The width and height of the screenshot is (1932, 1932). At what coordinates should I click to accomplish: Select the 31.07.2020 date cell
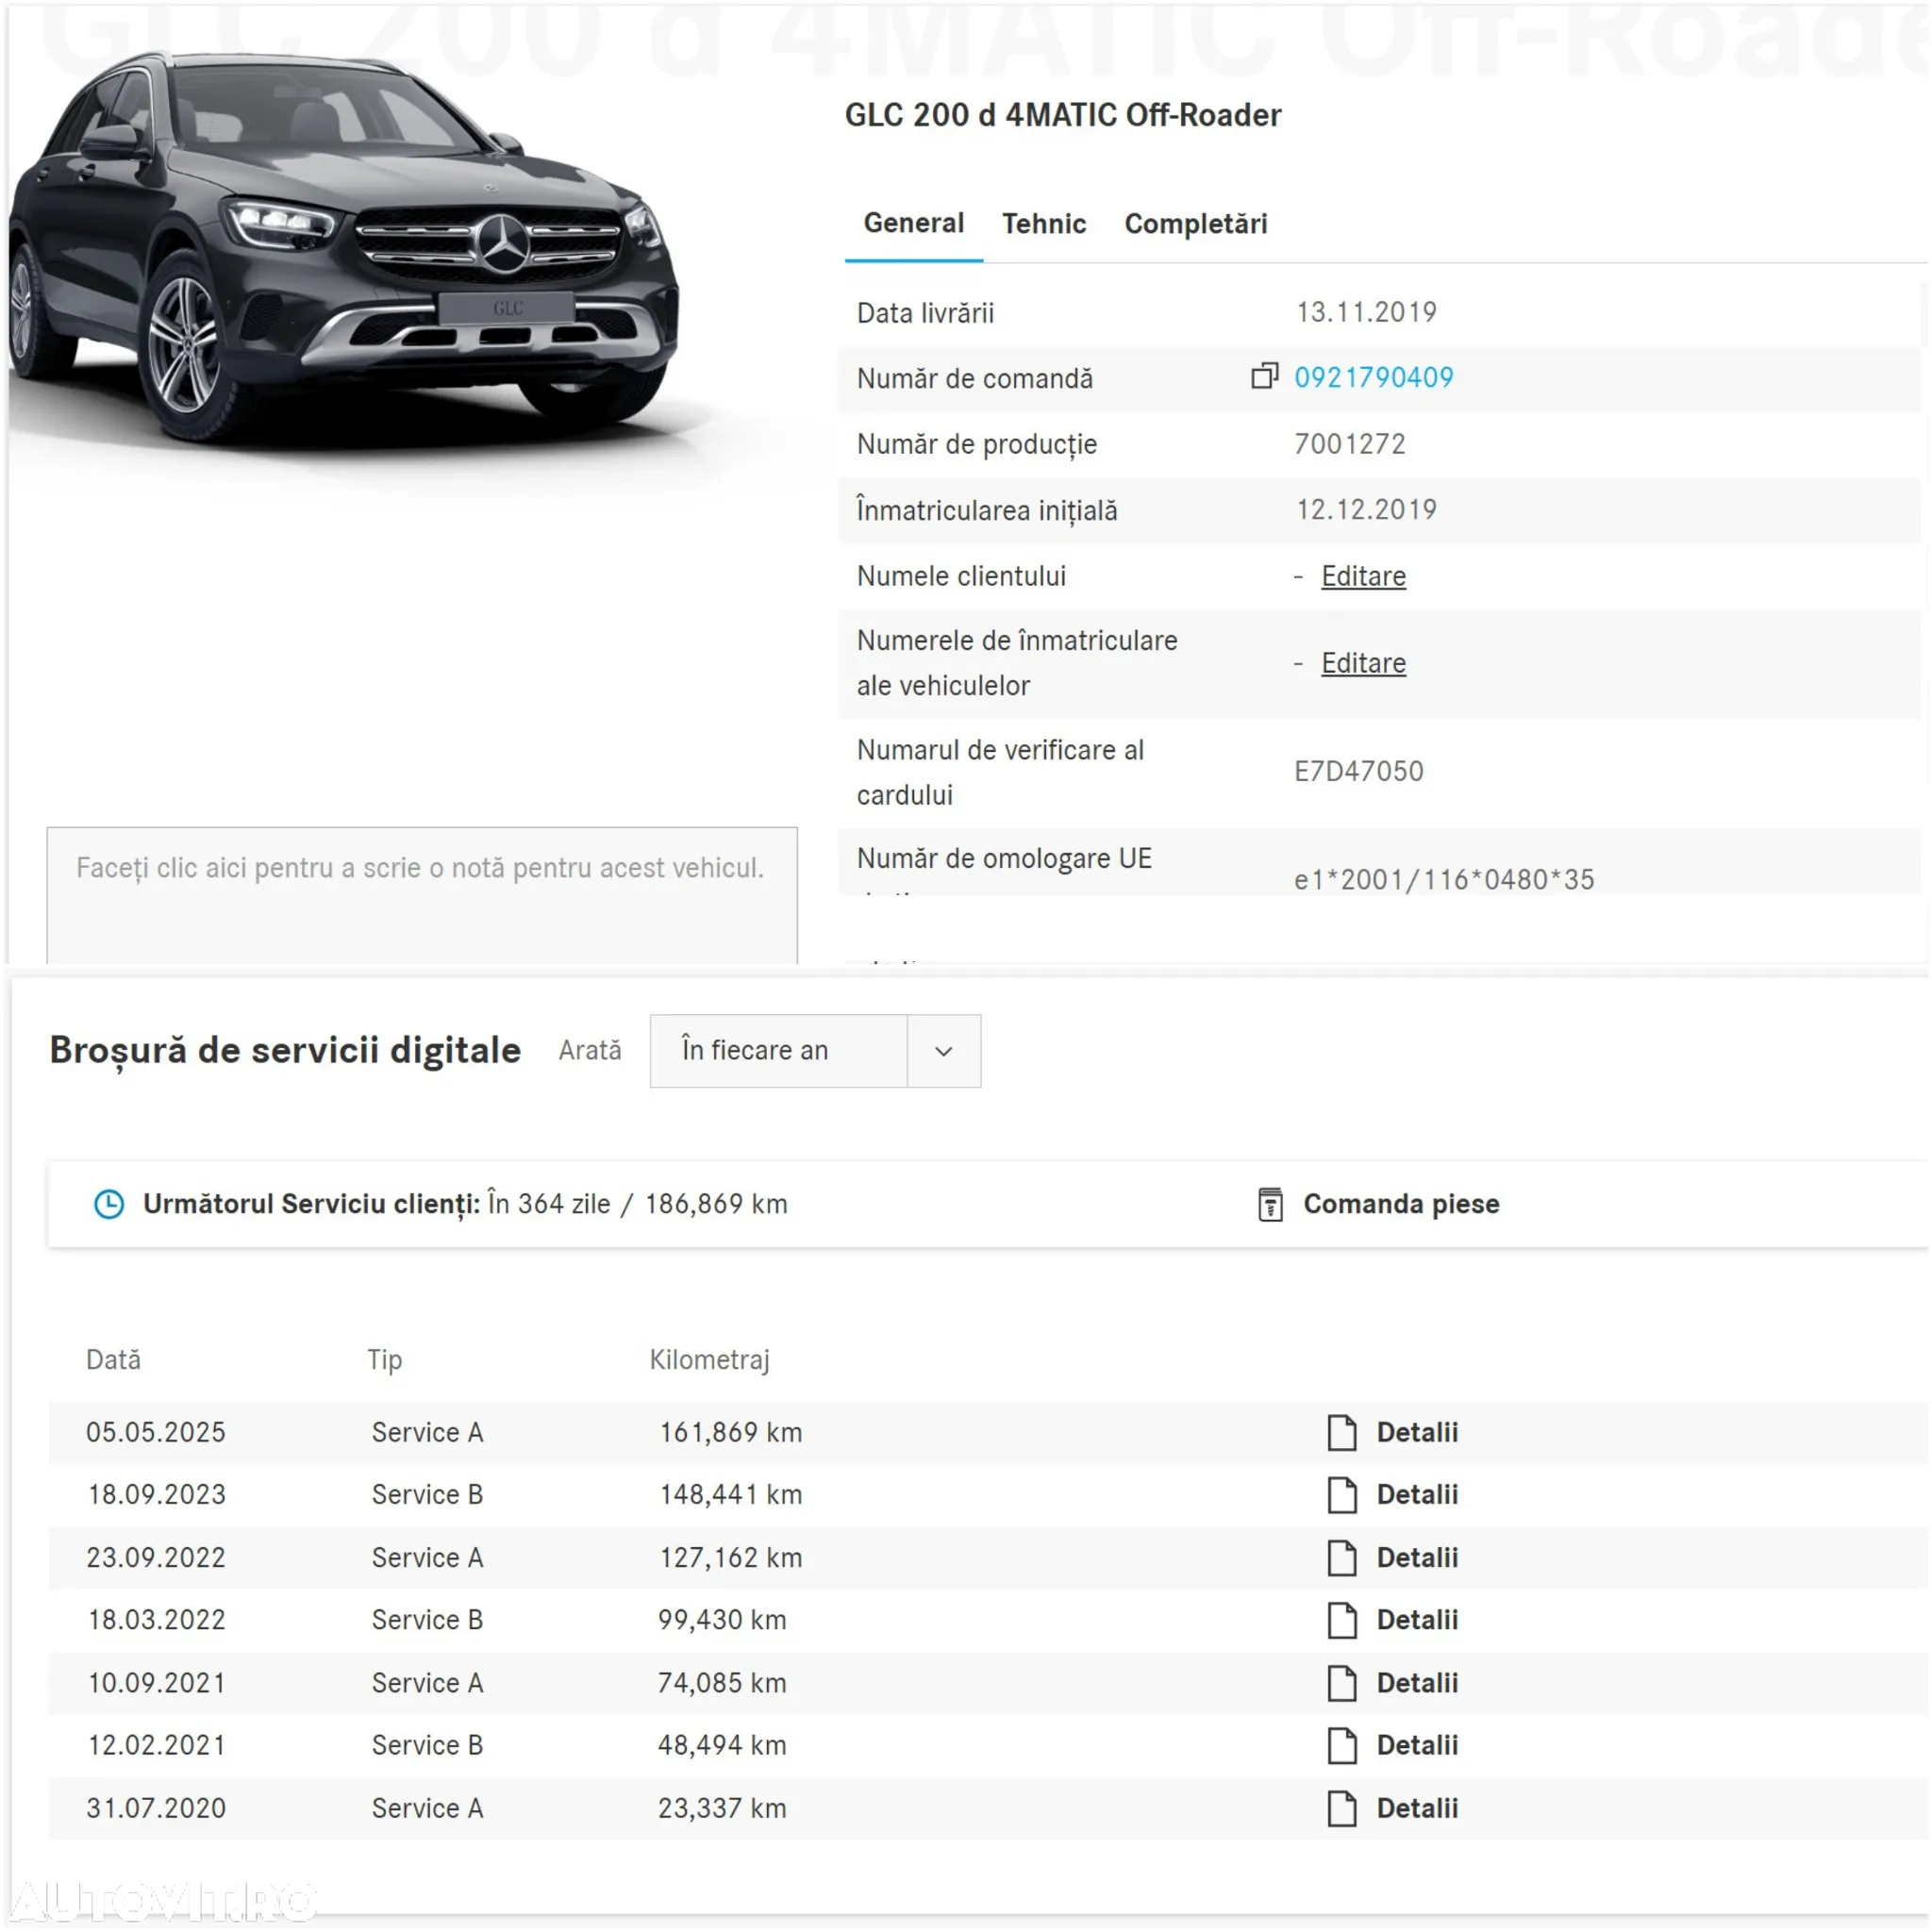coord(156,1808)
